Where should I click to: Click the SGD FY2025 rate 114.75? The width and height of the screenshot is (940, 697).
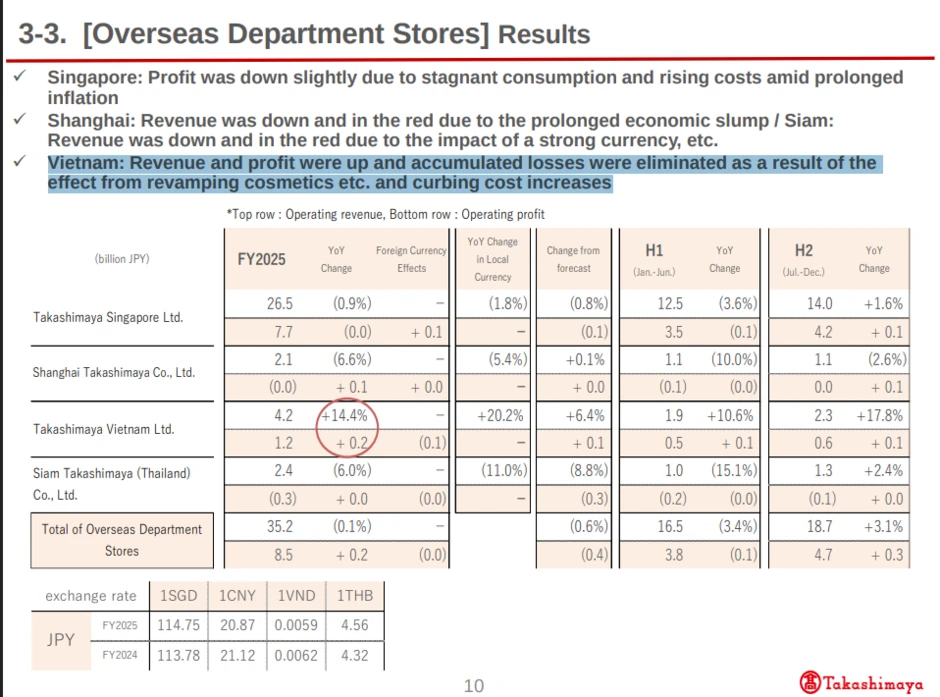pos(179,625)
